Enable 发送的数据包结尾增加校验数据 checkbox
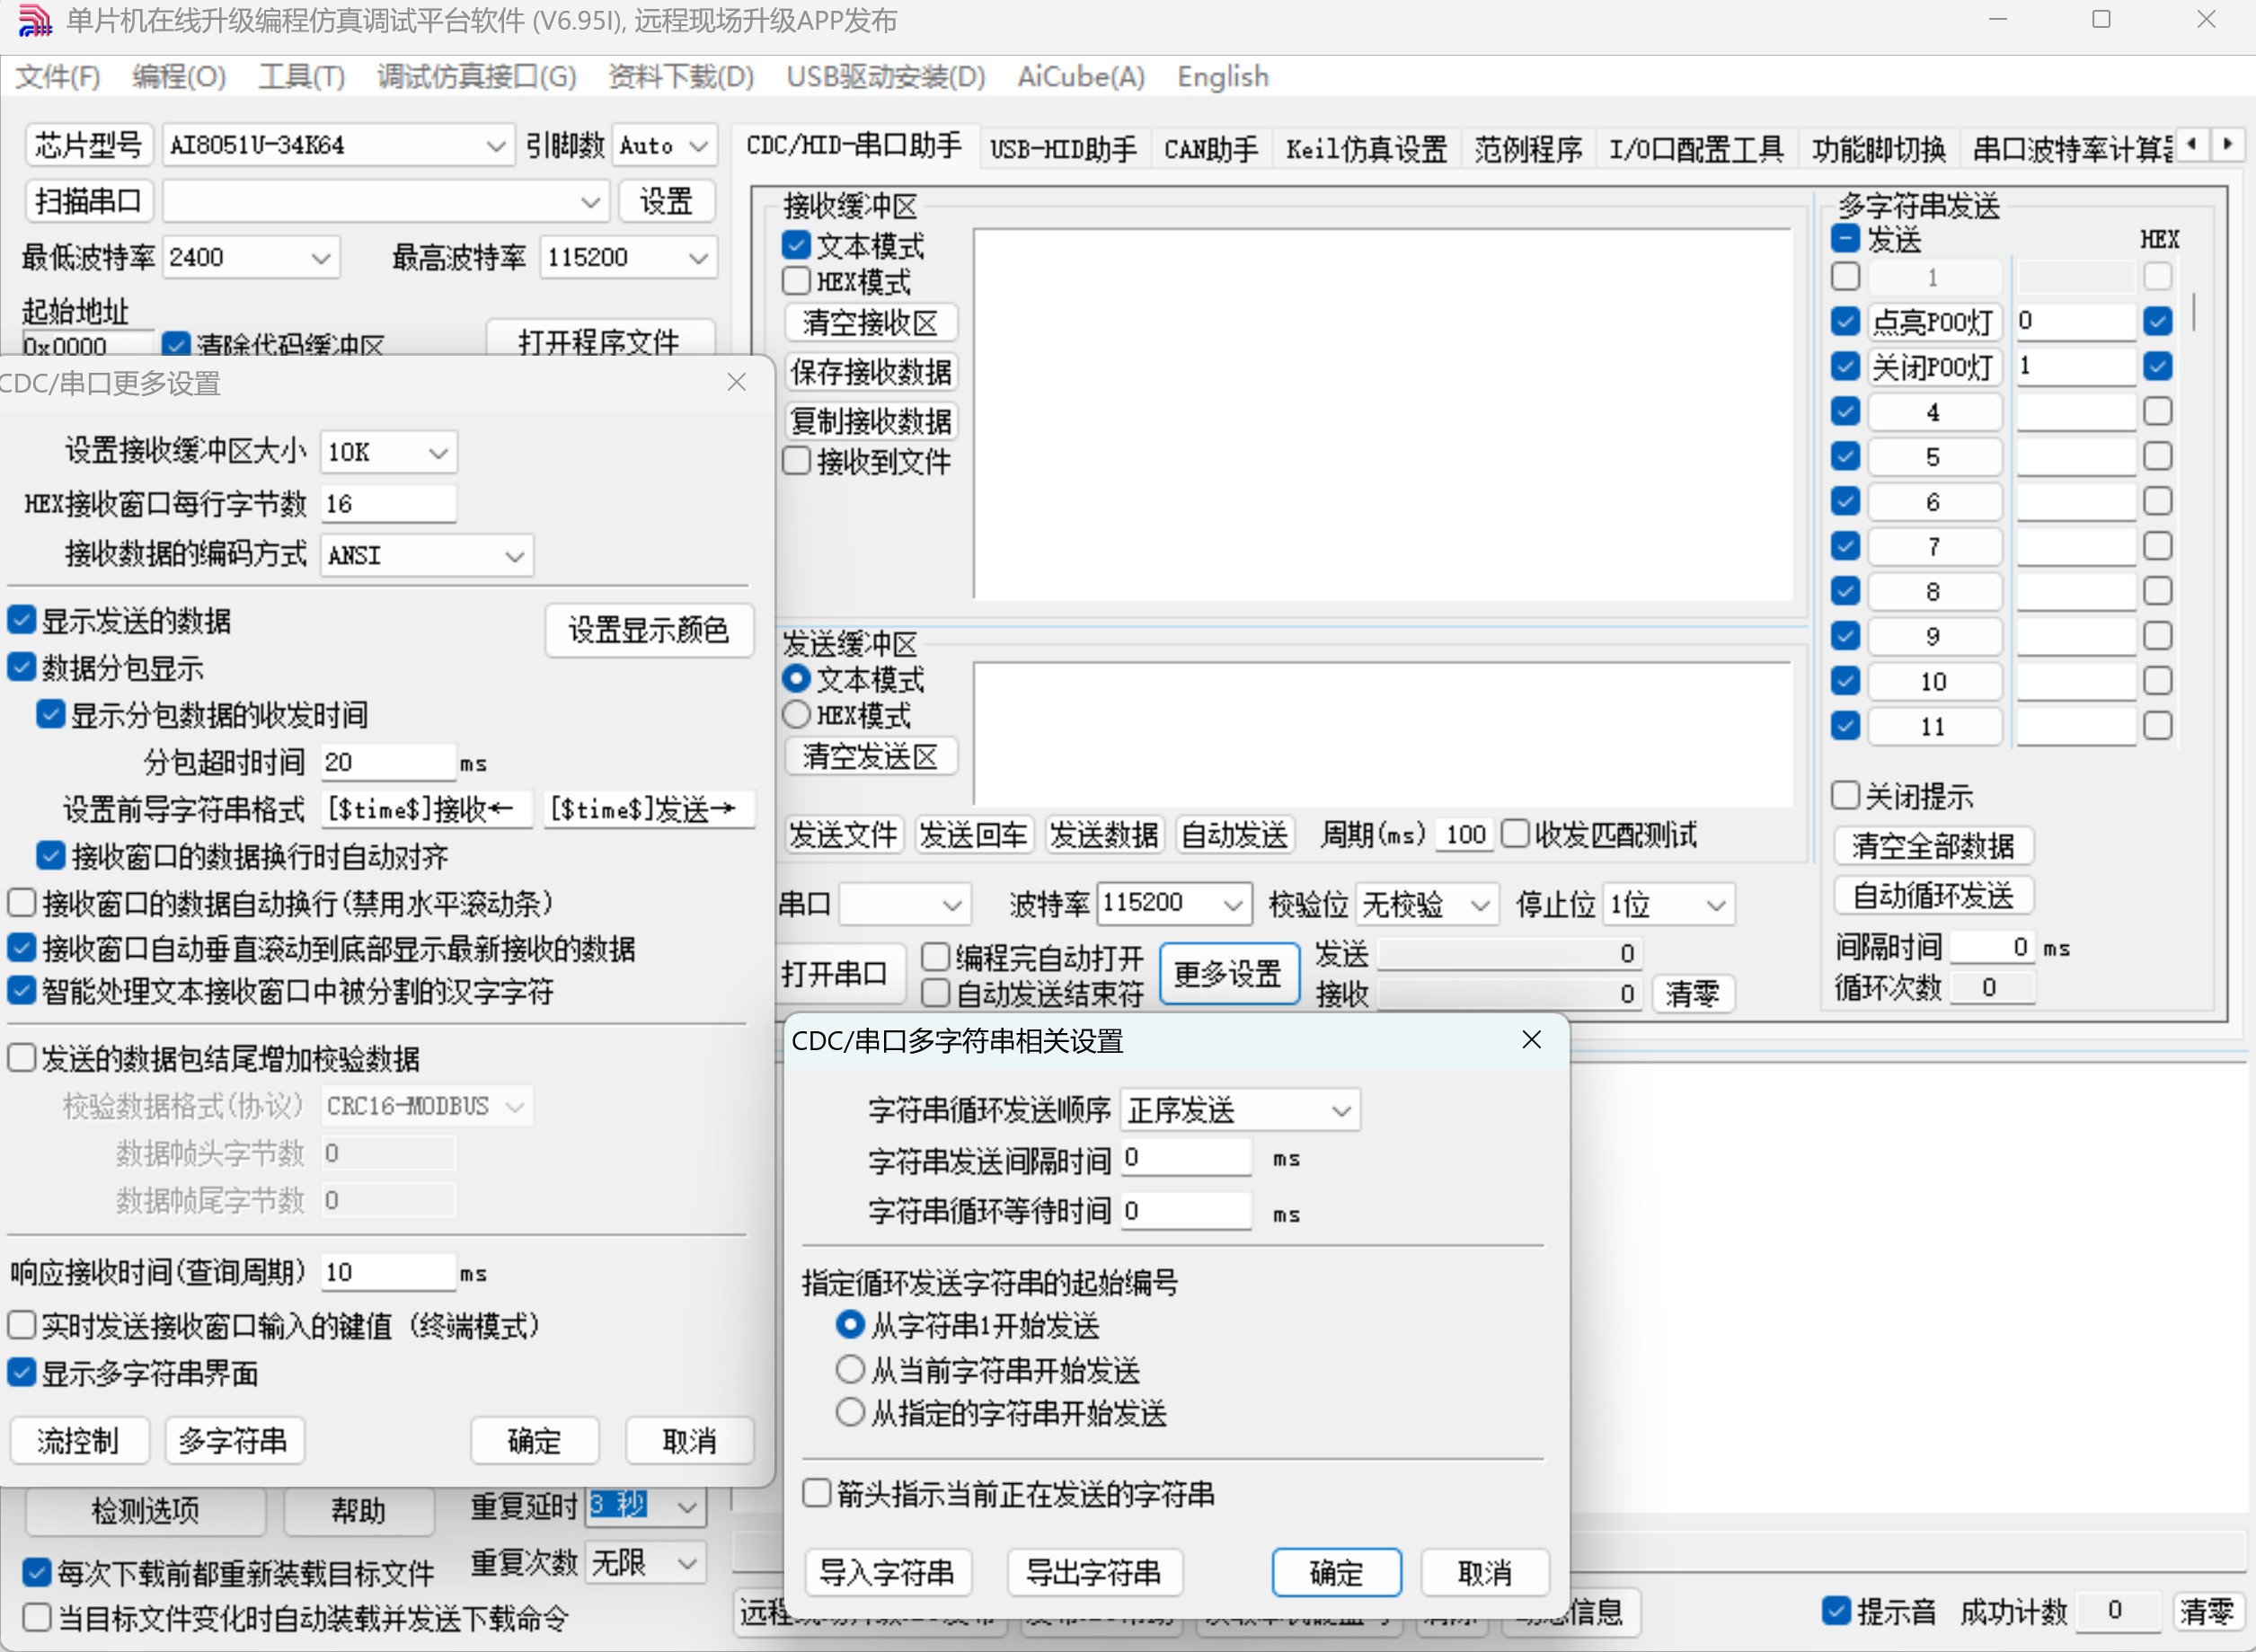Image resolution: width=2256 pixels, height=1652 pixels. point(21,1058)
